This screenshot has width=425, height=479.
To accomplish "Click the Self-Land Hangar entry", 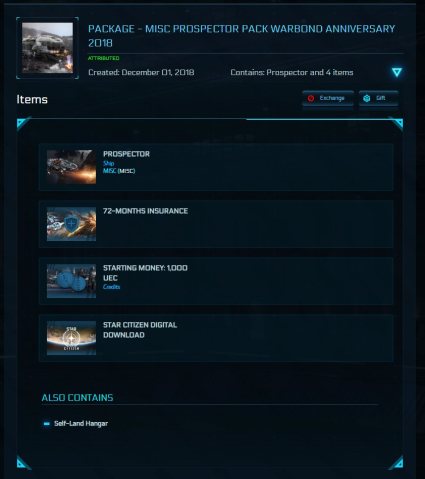I will (81, 423).
